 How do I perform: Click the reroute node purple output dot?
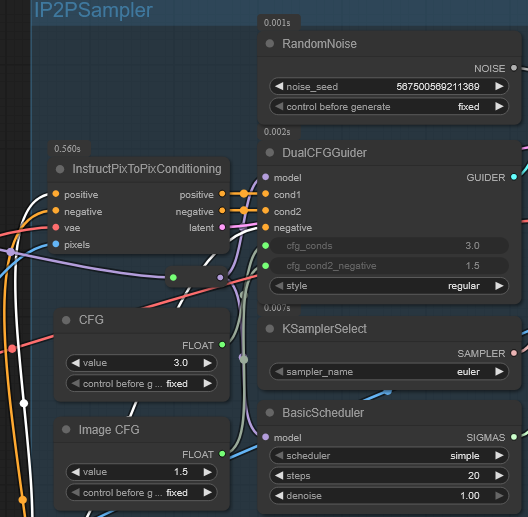pos(220,278)
